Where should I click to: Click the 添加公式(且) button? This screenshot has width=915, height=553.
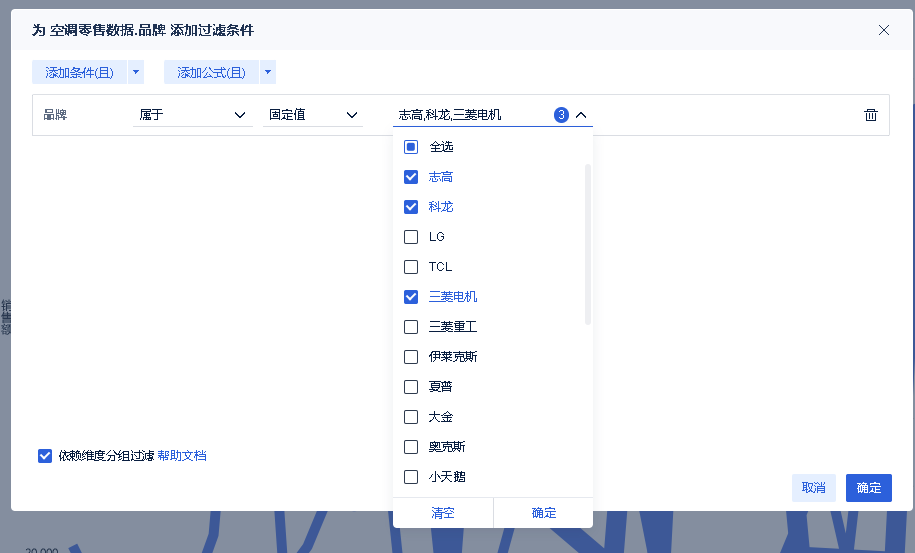211,72
